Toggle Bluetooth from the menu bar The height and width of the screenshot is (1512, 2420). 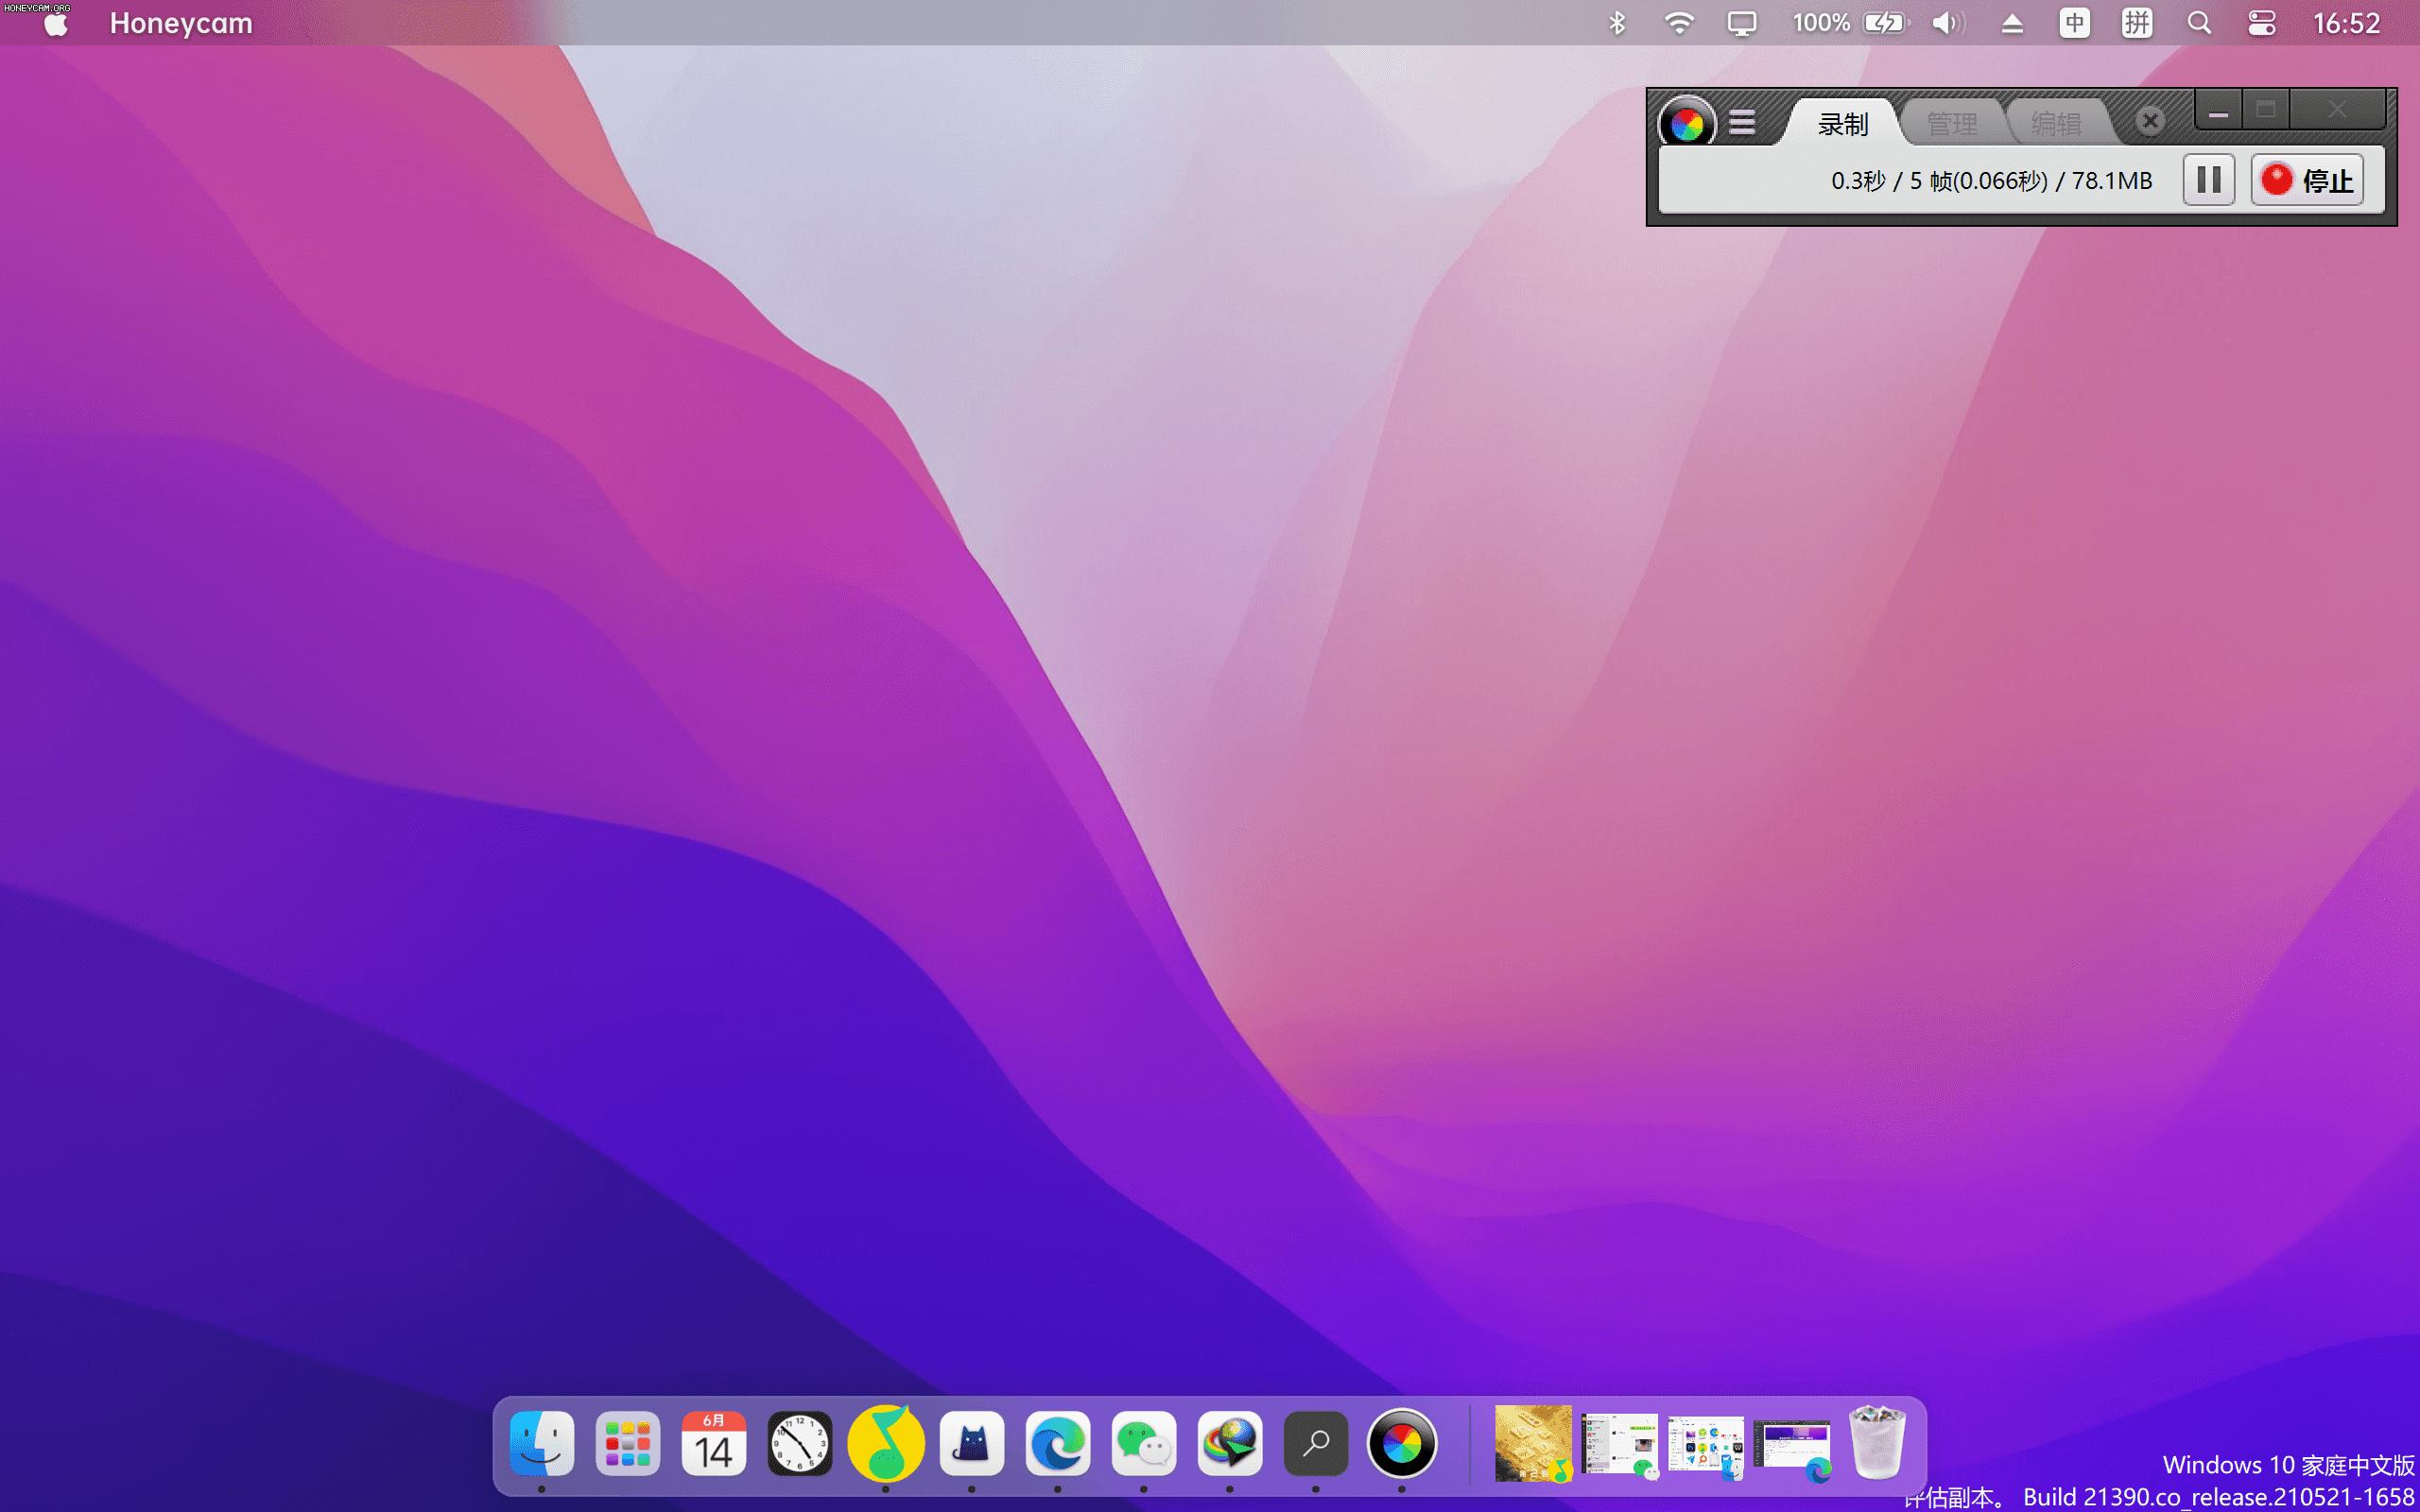pos(1619,22)
